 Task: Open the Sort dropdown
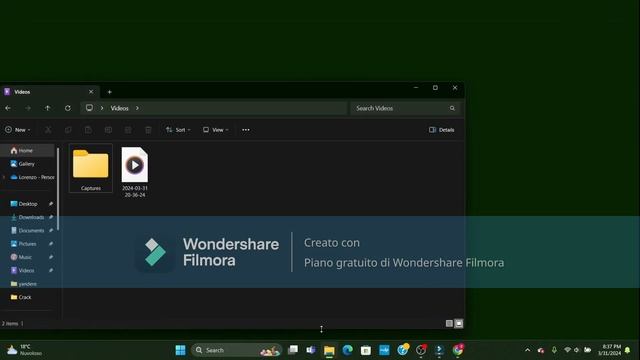pos(178,130)
